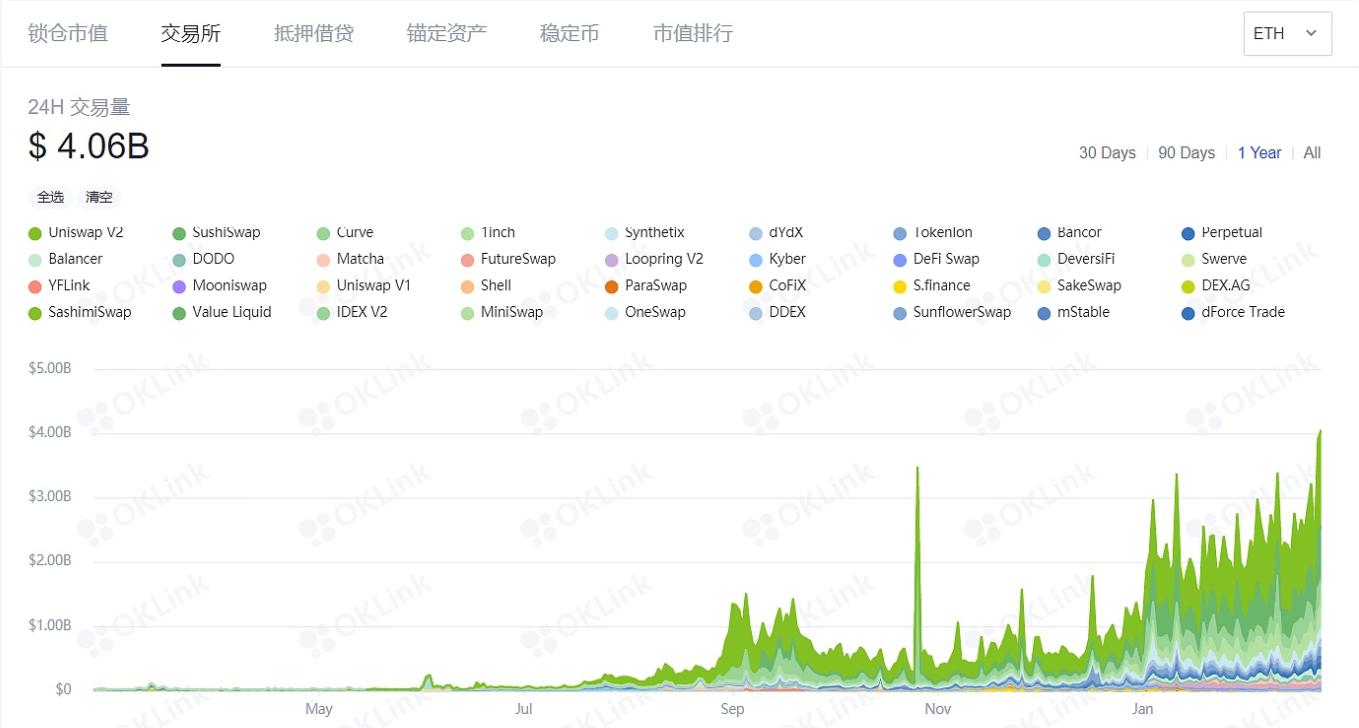1359x728 pixels.
Task: Click the ParaSwap orange legend dot
Action: pyautogui.click(x=612, y=286)
